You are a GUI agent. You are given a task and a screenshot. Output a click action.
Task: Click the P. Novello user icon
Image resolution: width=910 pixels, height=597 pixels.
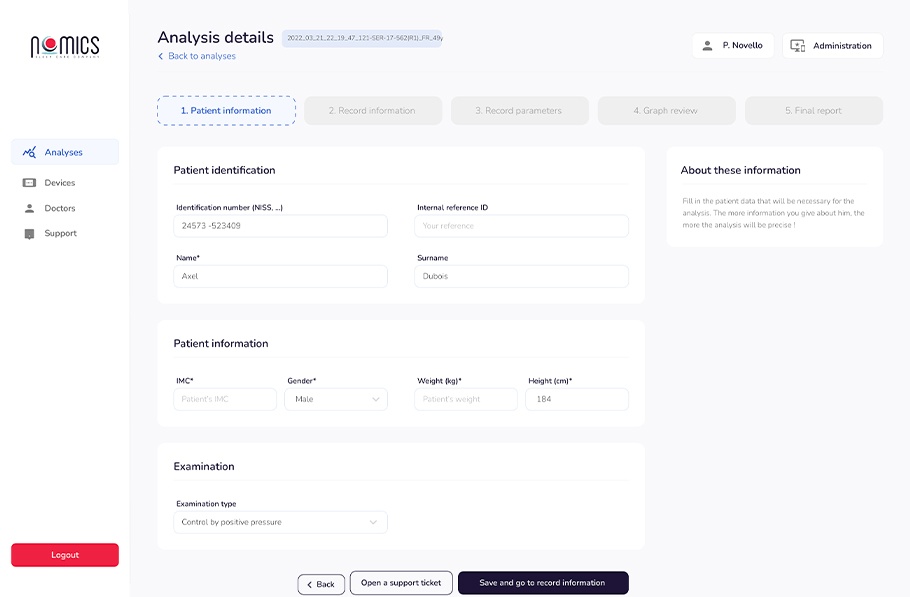click(x=708, y=46)
